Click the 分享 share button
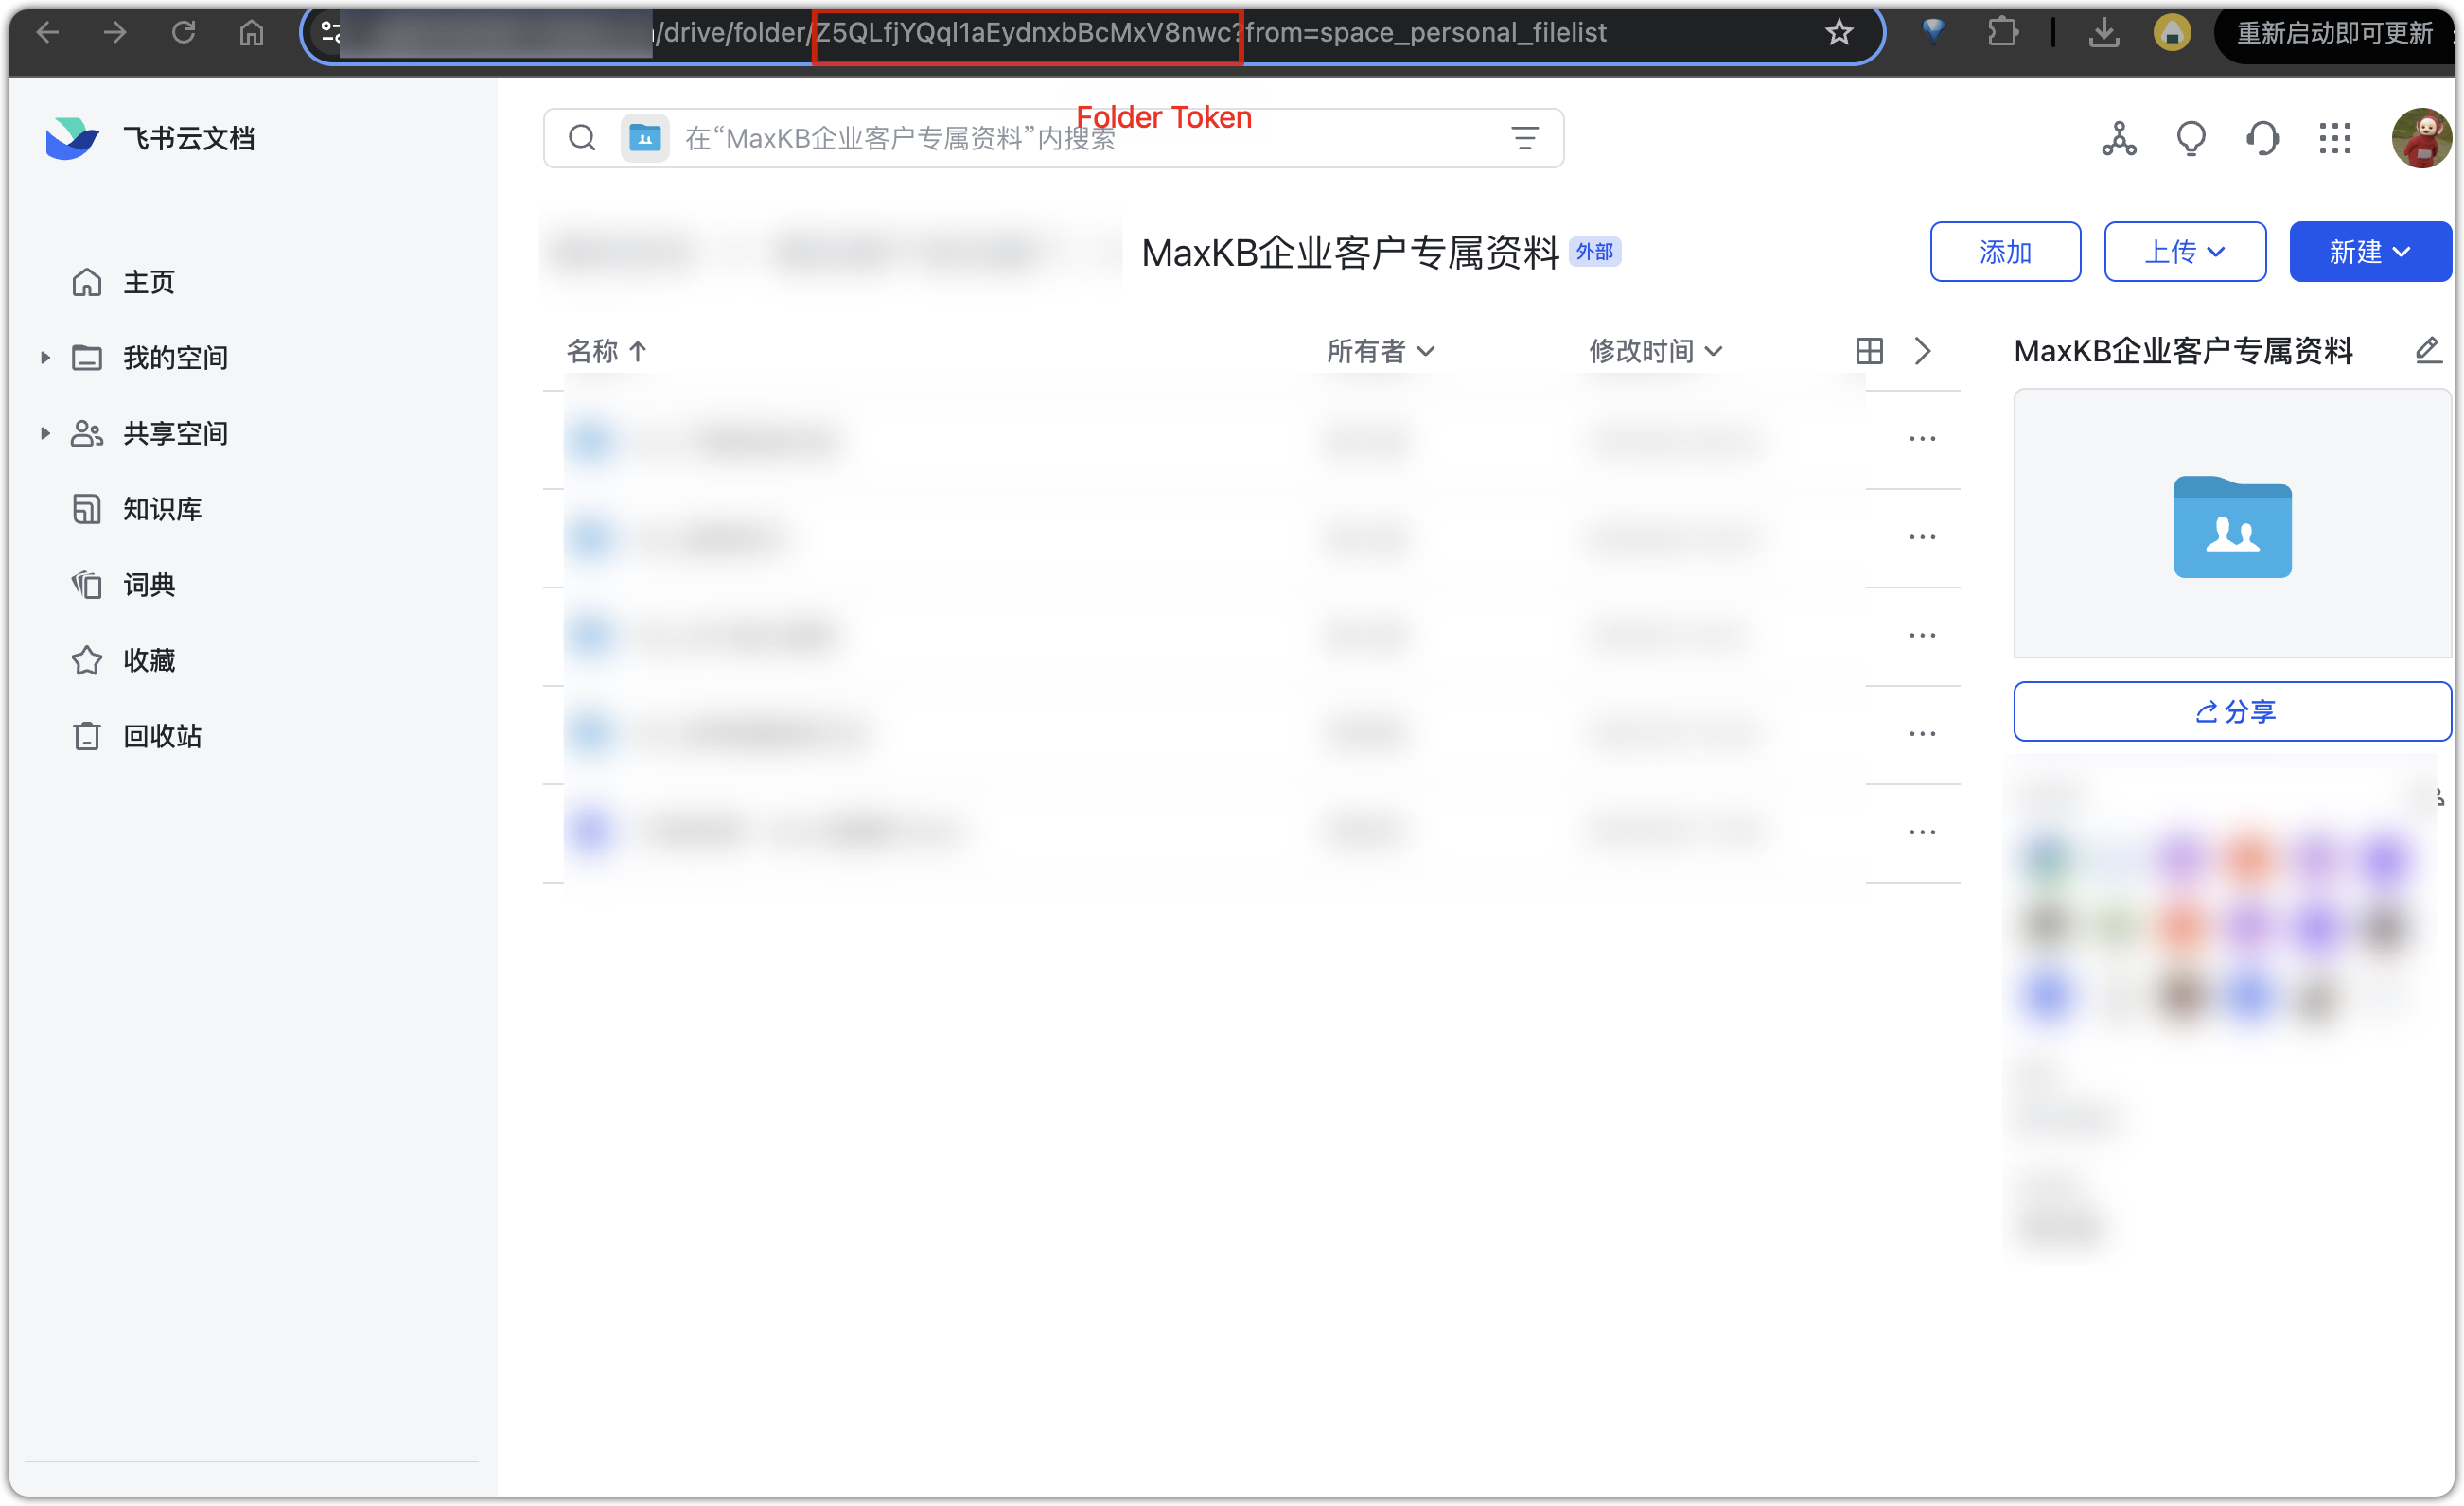 tap(2231, 711)
